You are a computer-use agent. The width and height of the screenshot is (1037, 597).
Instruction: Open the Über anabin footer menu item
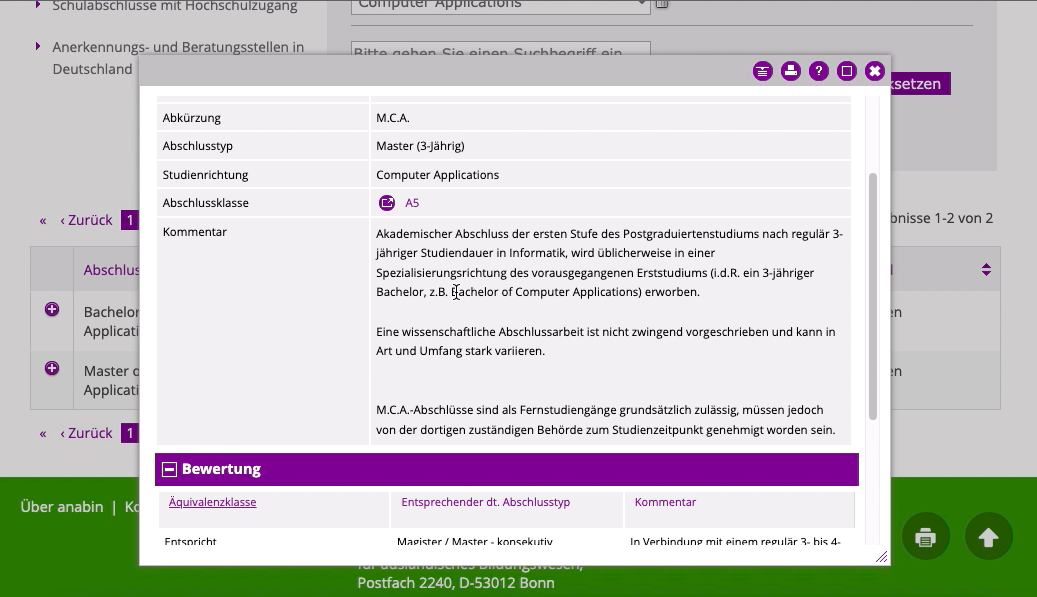61,507
